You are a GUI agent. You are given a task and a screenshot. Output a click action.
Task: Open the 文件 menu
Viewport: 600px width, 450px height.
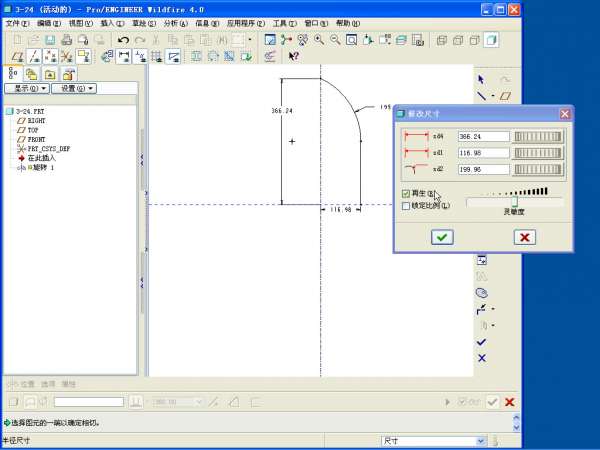click(17, 23)
